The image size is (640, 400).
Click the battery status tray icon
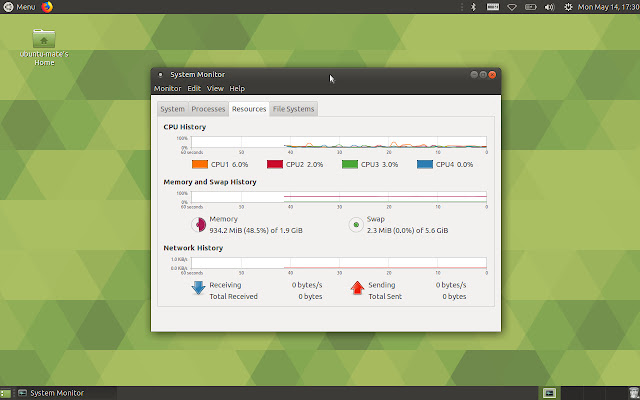(531, 7)
